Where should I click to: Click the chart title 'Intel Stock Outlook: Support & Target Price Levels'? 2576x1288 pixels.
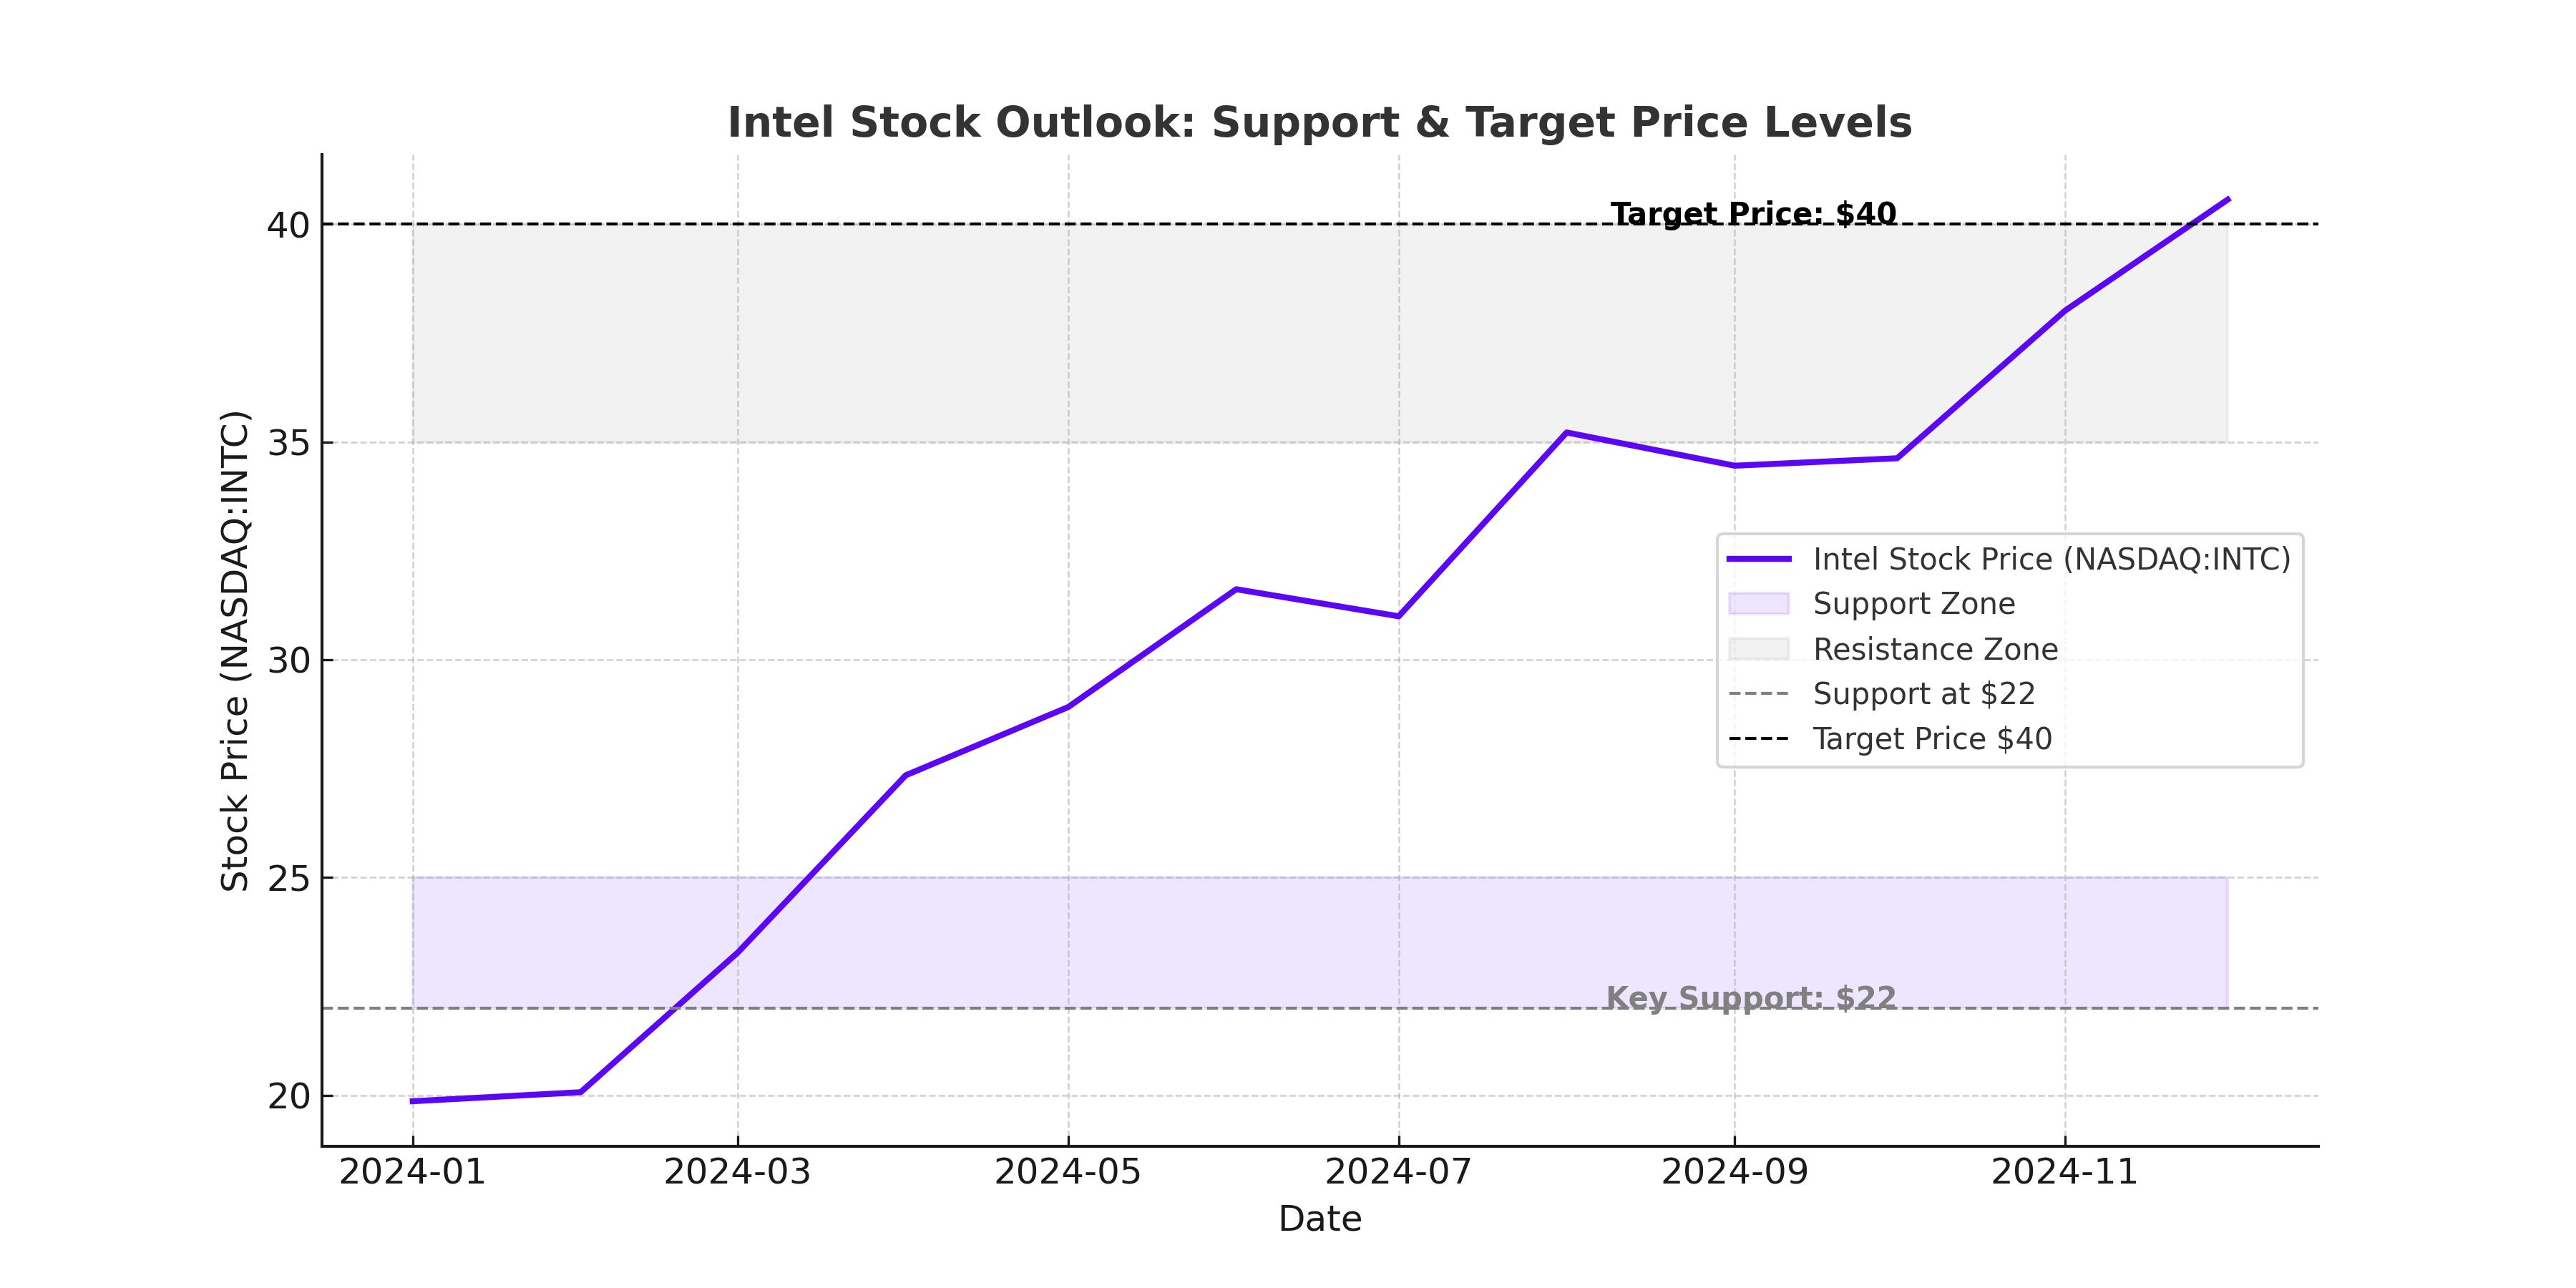[x=1319, y=123]
